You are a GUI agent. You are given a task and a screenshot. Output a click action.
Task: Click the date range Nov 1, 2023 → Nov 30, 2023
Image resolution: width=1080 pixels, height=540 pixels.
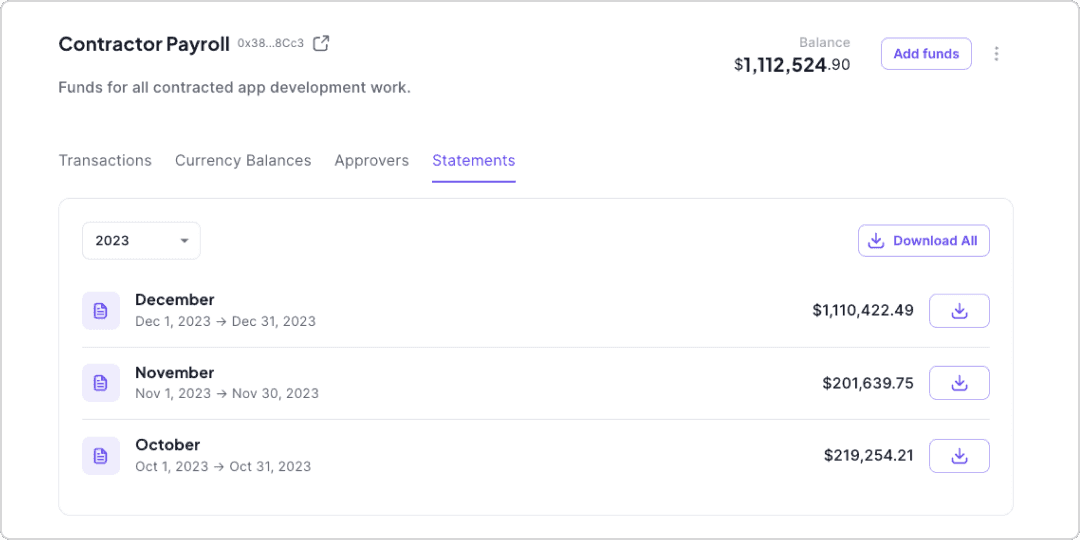coord(227,394)
